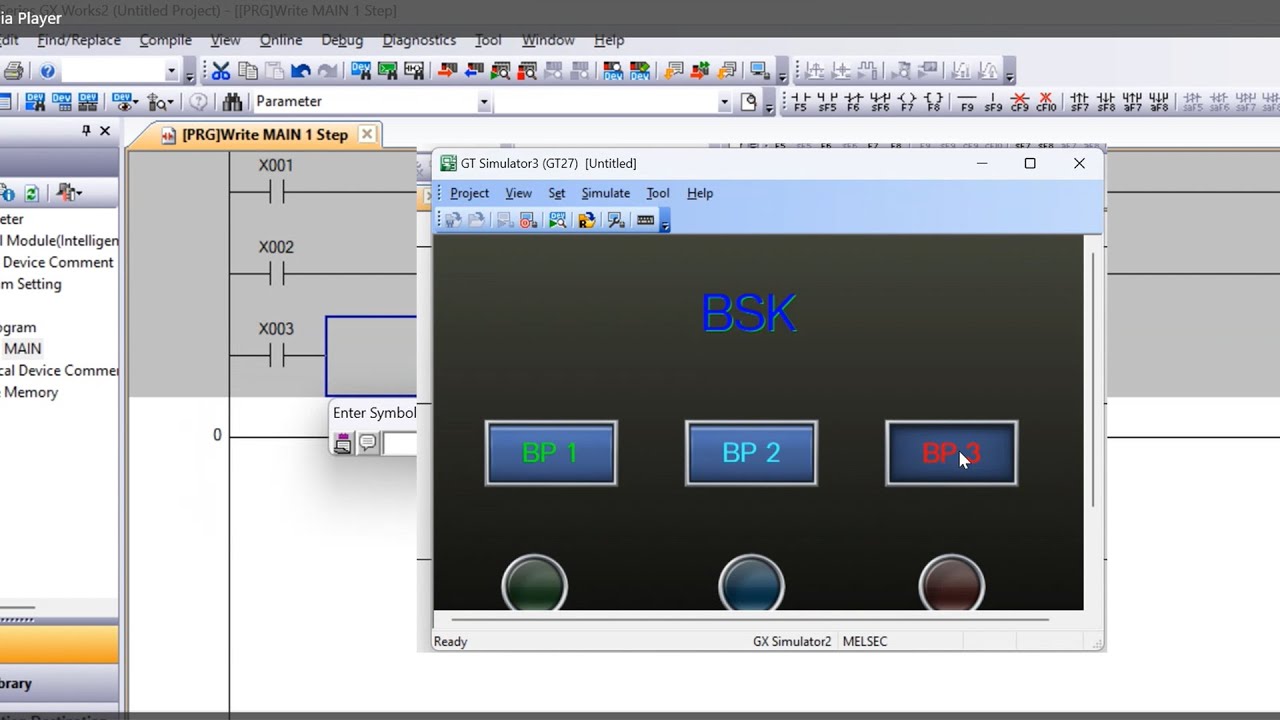Open the Parameter dropdown arrow
1280x720 pixels.
pyautogui.click(x=484, y=101)
